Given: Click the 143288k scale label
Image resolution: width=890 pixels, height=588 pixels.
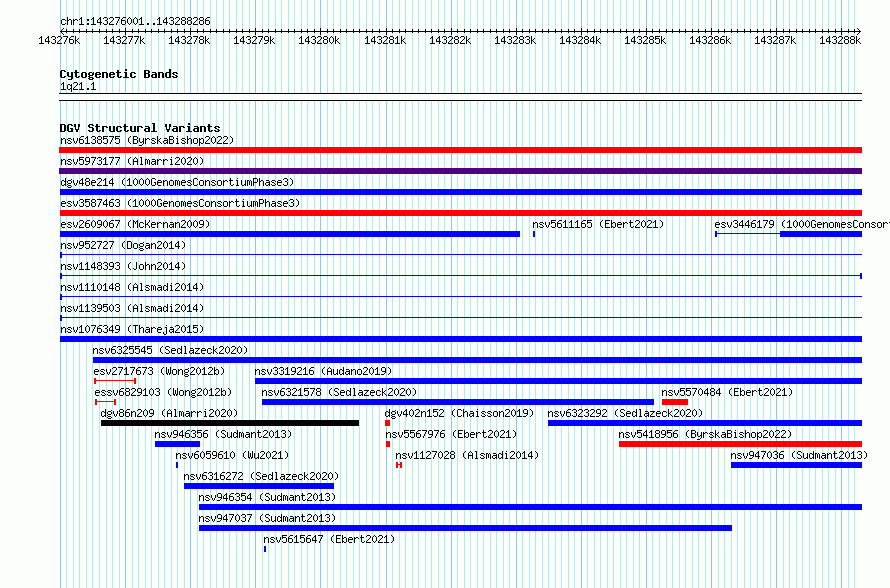Looking at the screenshot, I should point(840,40).
